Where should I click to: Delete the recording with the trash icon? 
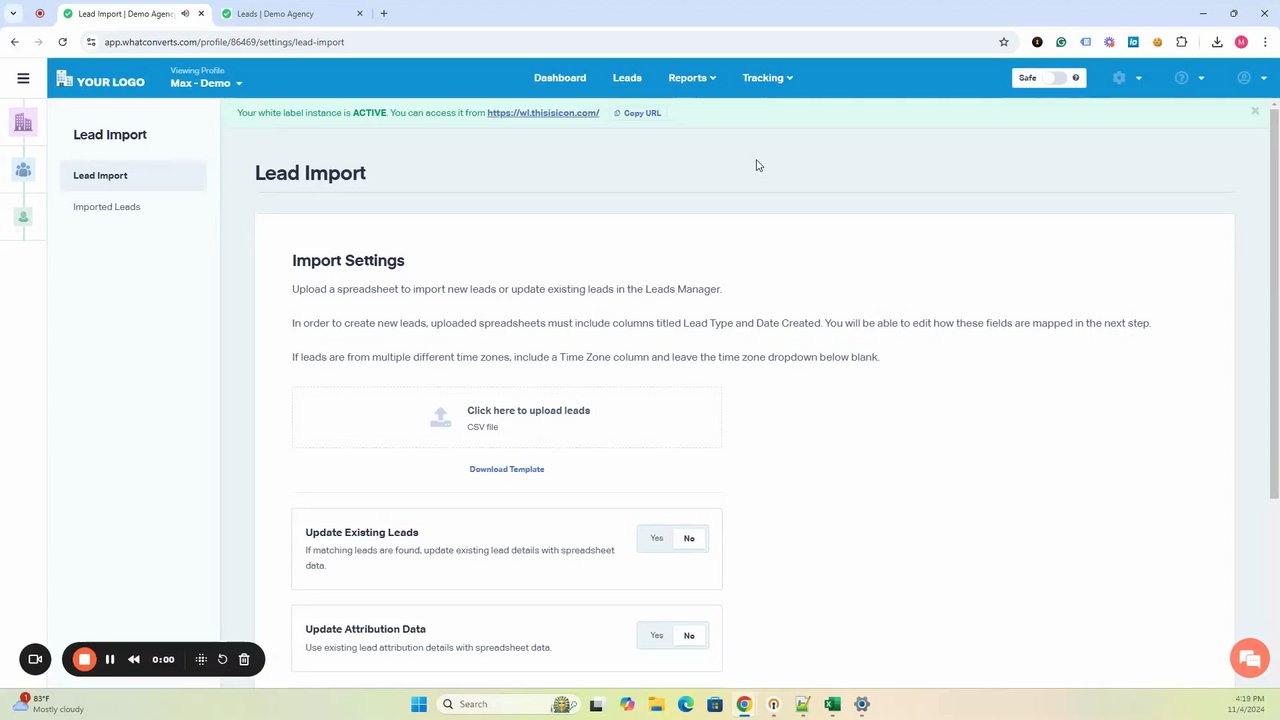(244, 659)
